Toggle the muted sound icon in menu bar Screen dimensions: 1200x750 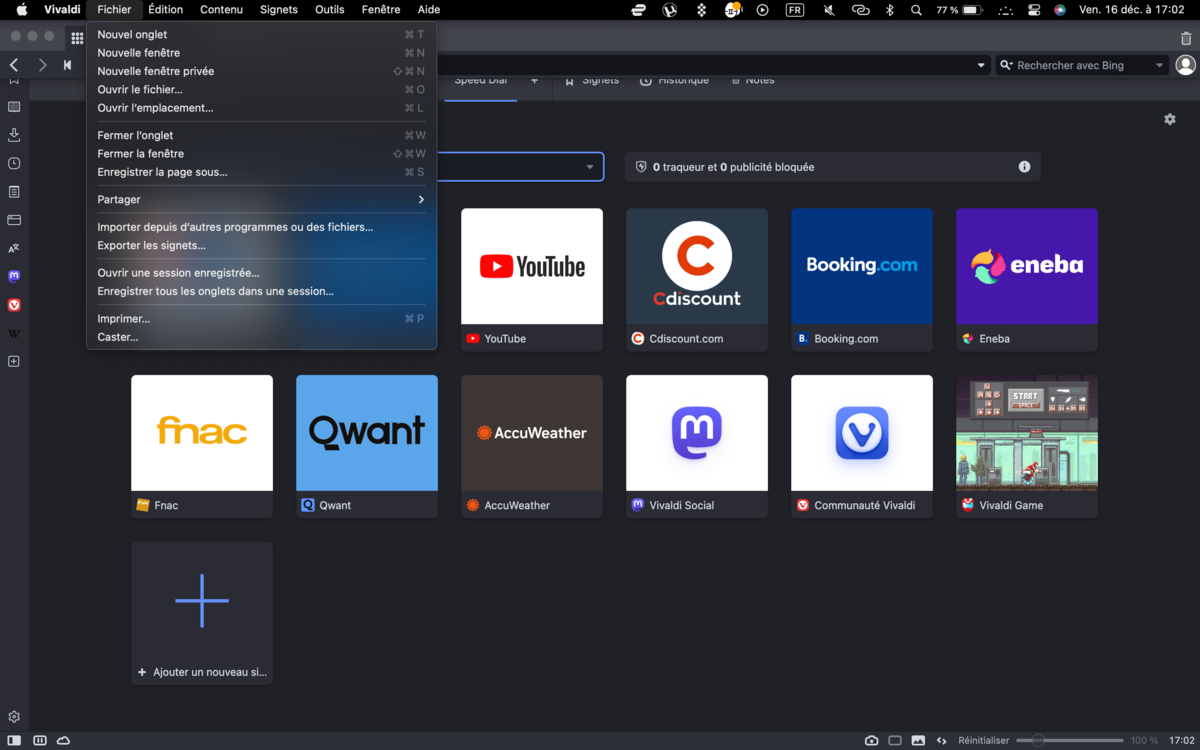(829, 10)
